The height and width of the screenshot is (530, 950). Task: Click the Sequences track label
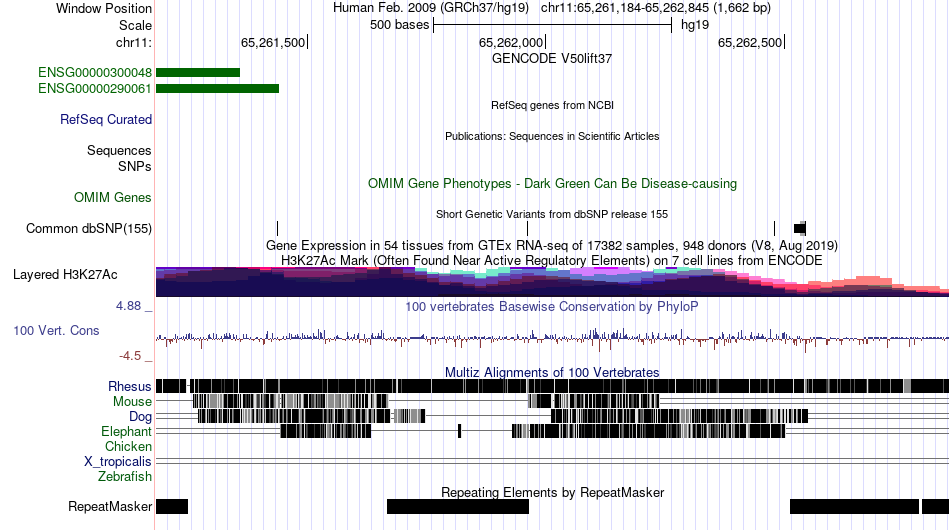(x=119, y=150)
